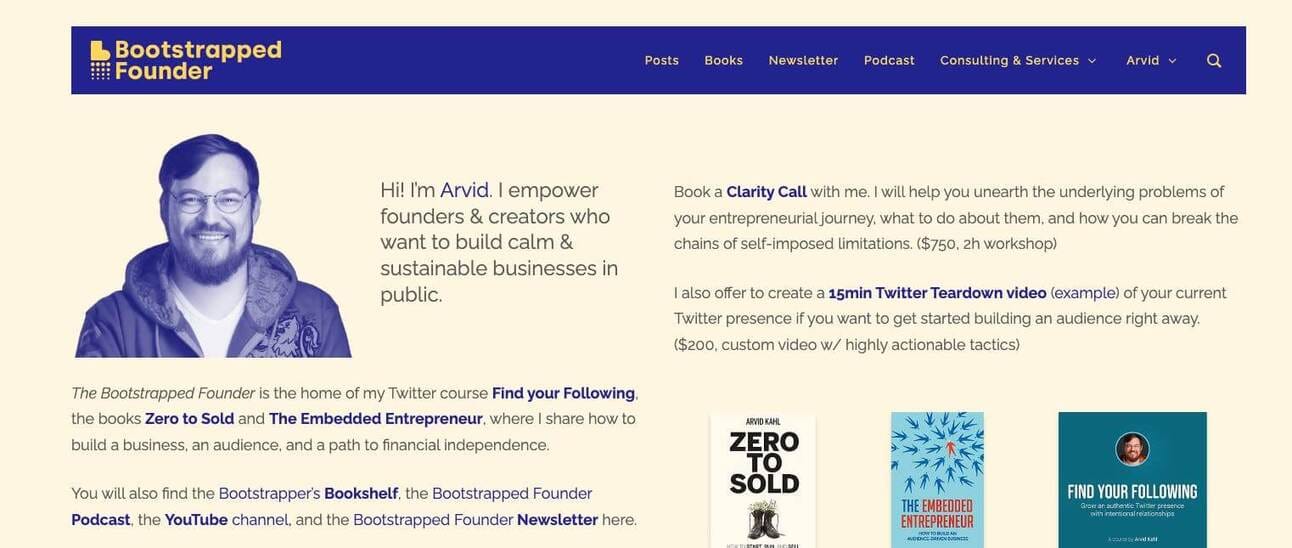Click the Bootstrapped Founder logo
Image resolution: width=1292 pixels, height=548 pixels.
[x=186, y=60]
